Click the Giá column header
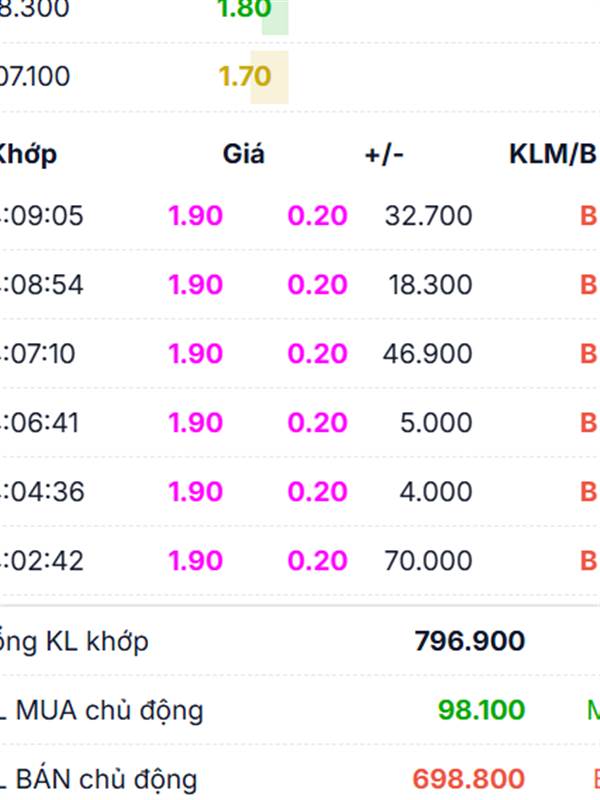Image resolution: width=600 pixels, height=800 pixels. click(x=243, y=154)
